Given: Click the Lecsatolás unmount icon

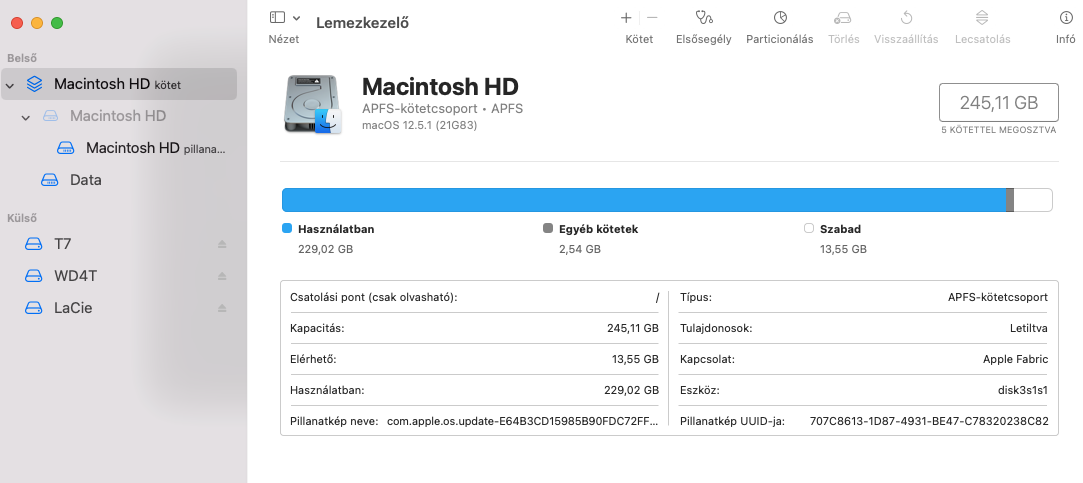Looking at the screenshot, I should click(982, 18).
